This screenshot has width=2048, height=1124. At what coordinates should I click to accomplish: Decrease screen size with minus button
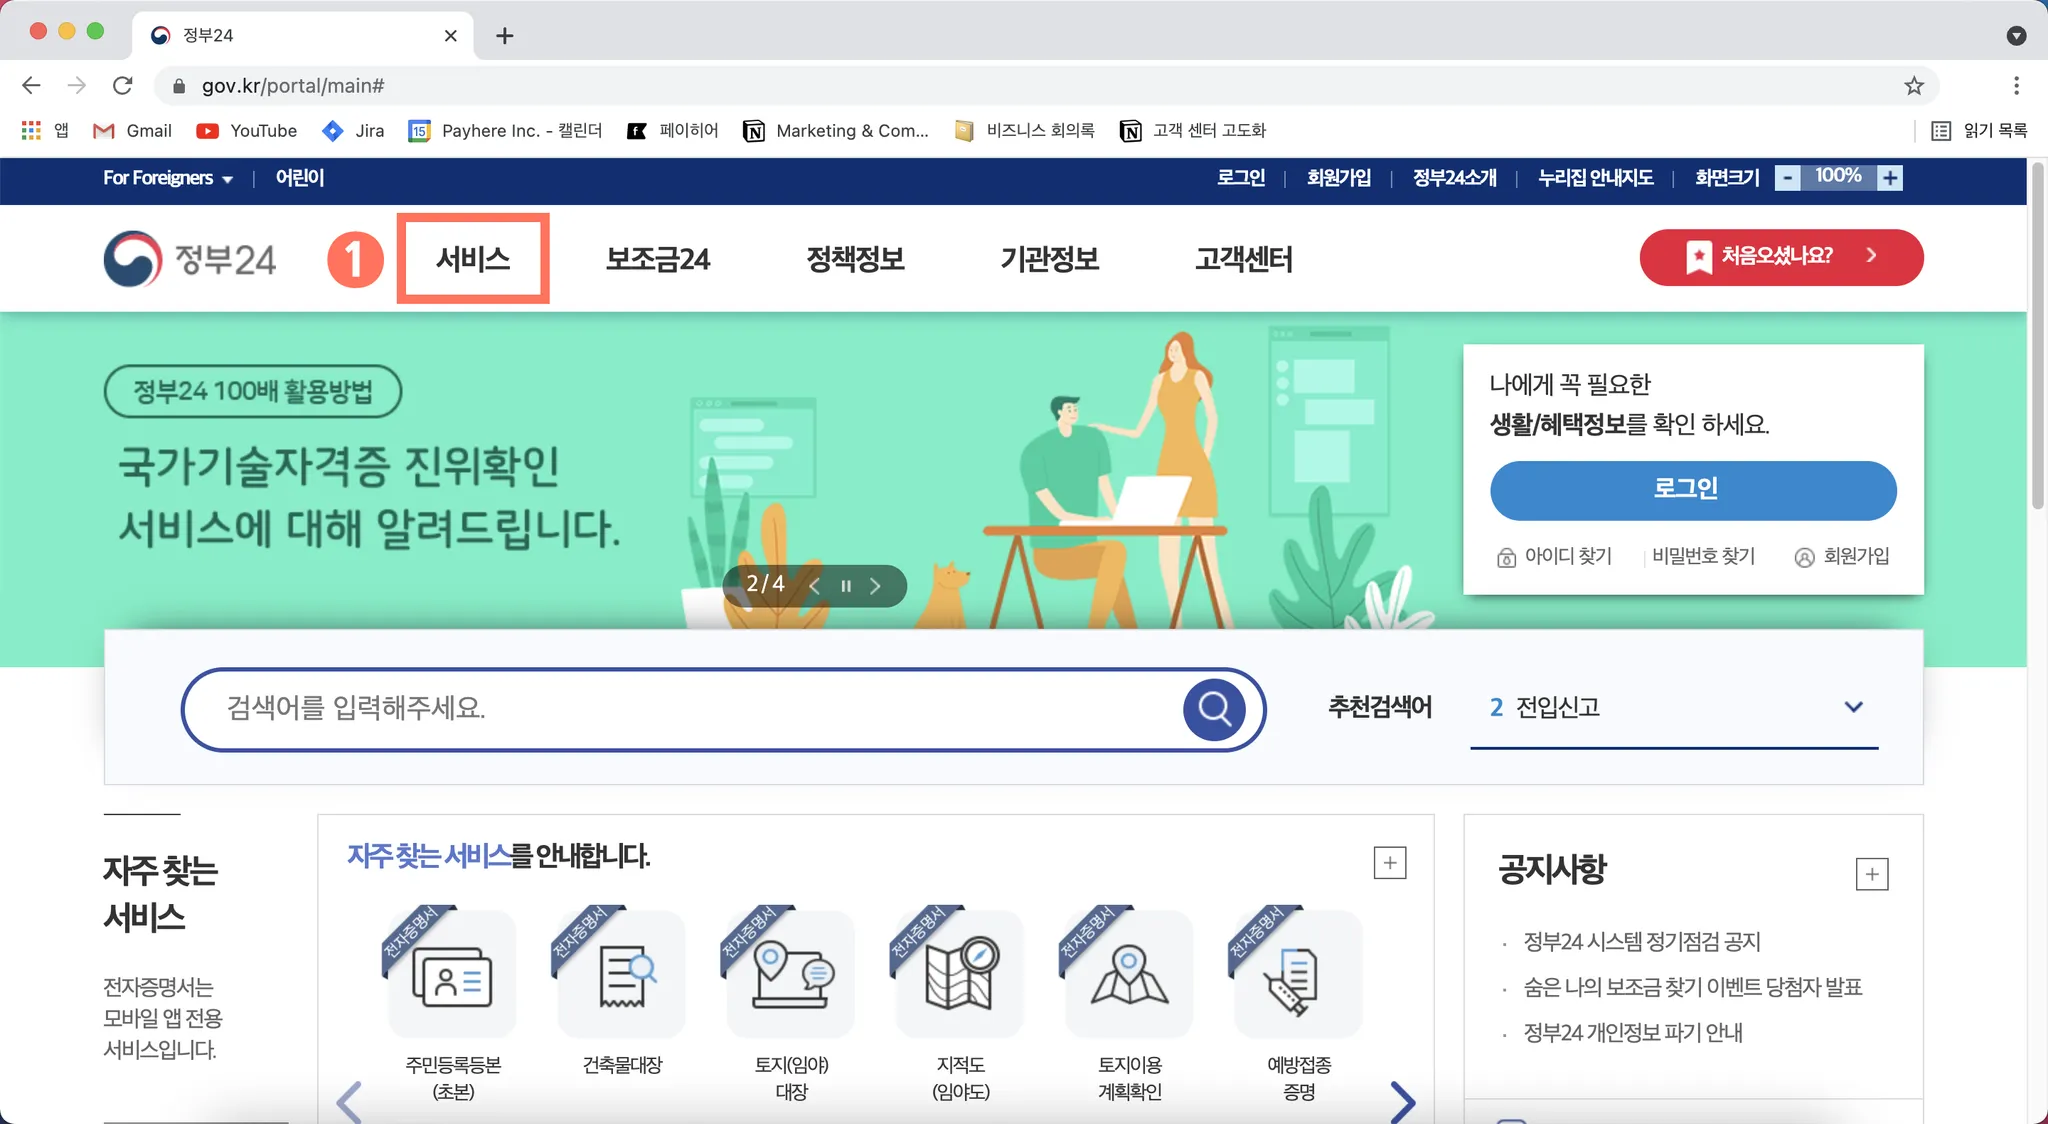[1788, 178]
